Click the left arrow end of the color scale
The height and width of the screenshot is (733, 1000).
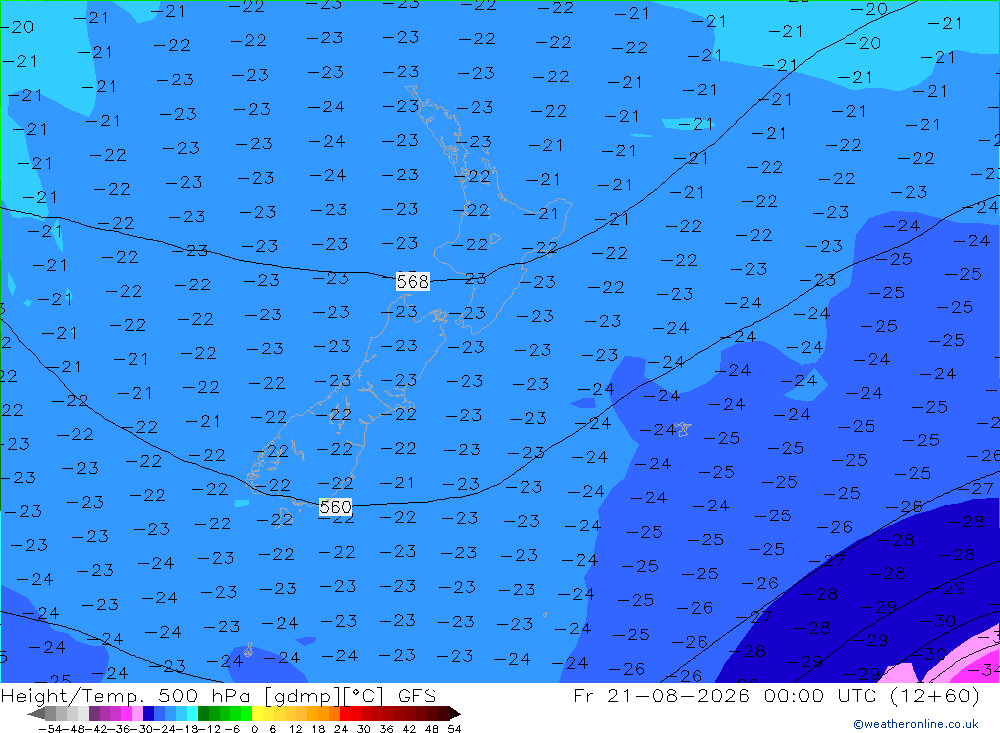pos(36,714)
